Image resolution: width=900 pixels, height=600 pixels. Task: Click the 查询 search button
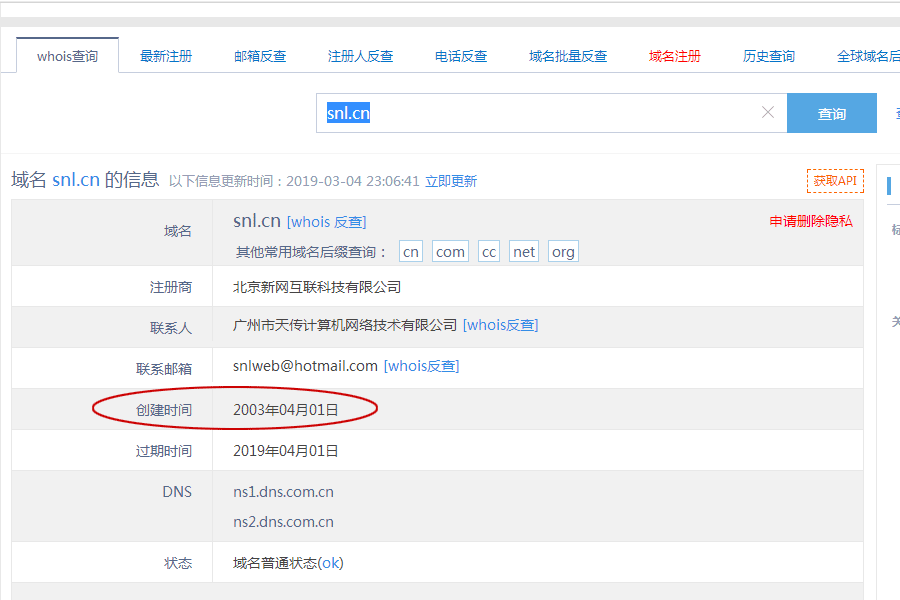click(x=831, y=114)
